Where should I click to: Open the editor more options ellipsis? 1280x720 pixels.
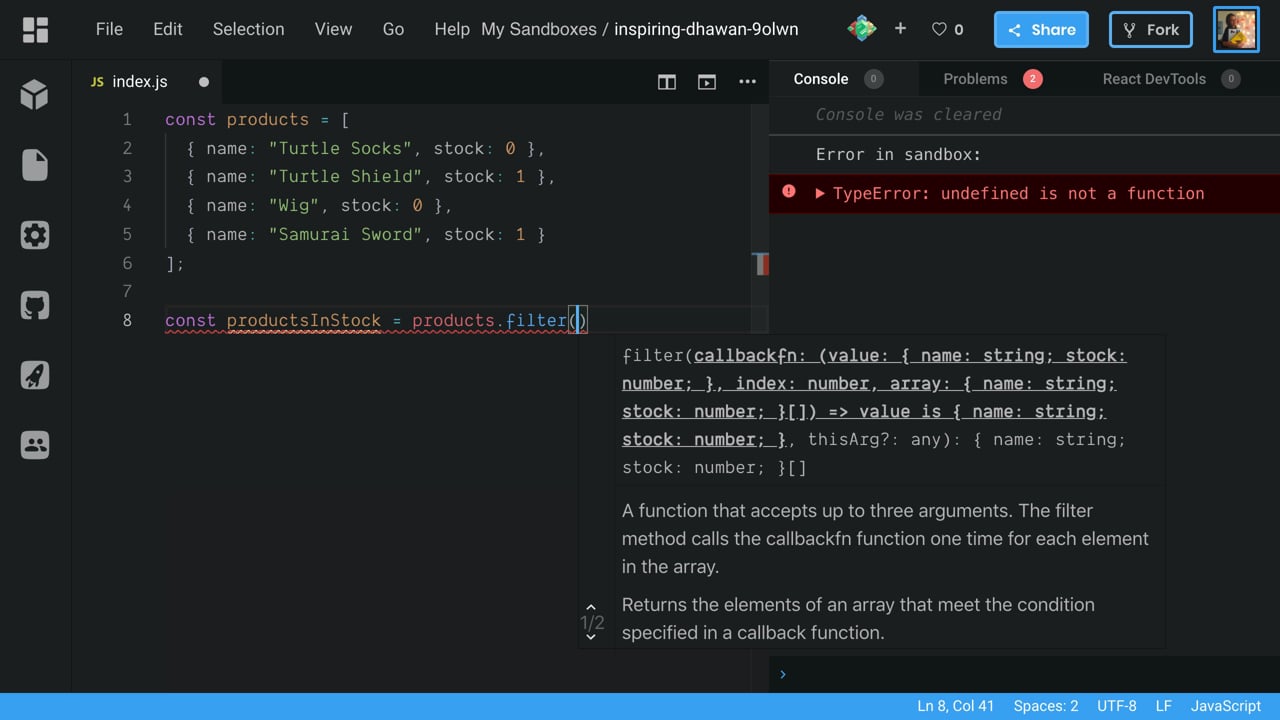pos(747,82)
